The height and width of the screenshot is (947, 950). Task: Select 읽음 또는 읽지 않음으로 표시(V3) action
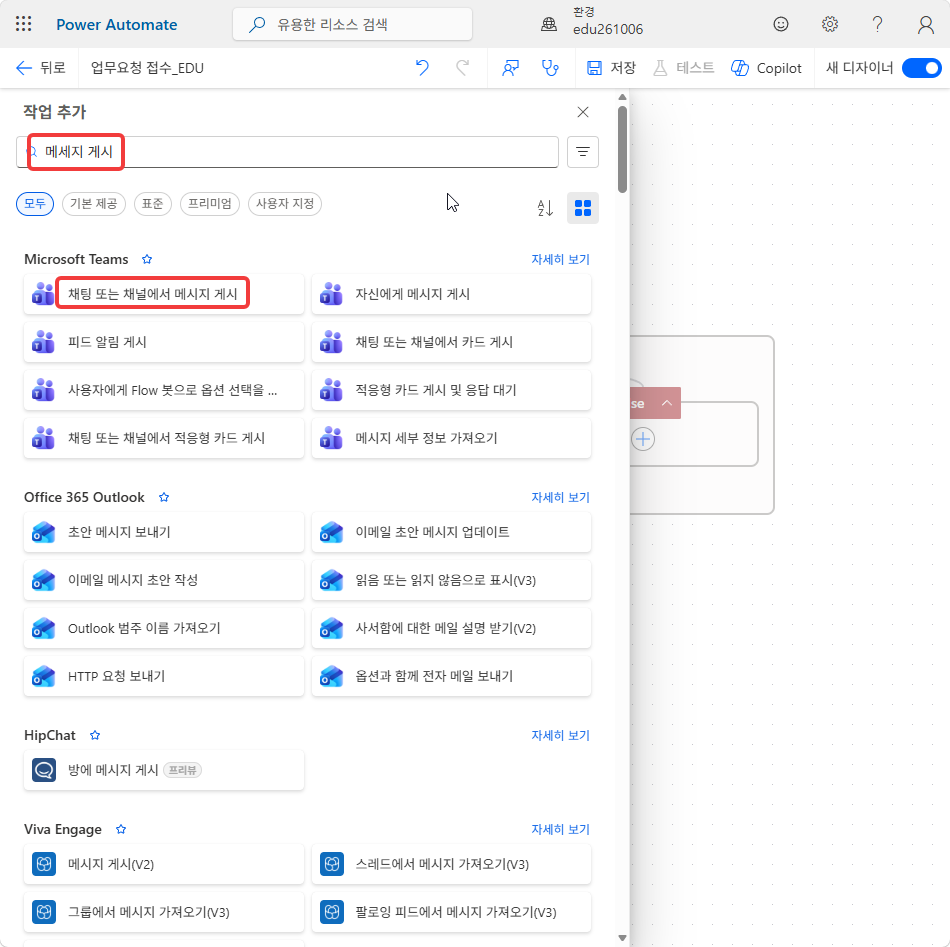(451, 580)
